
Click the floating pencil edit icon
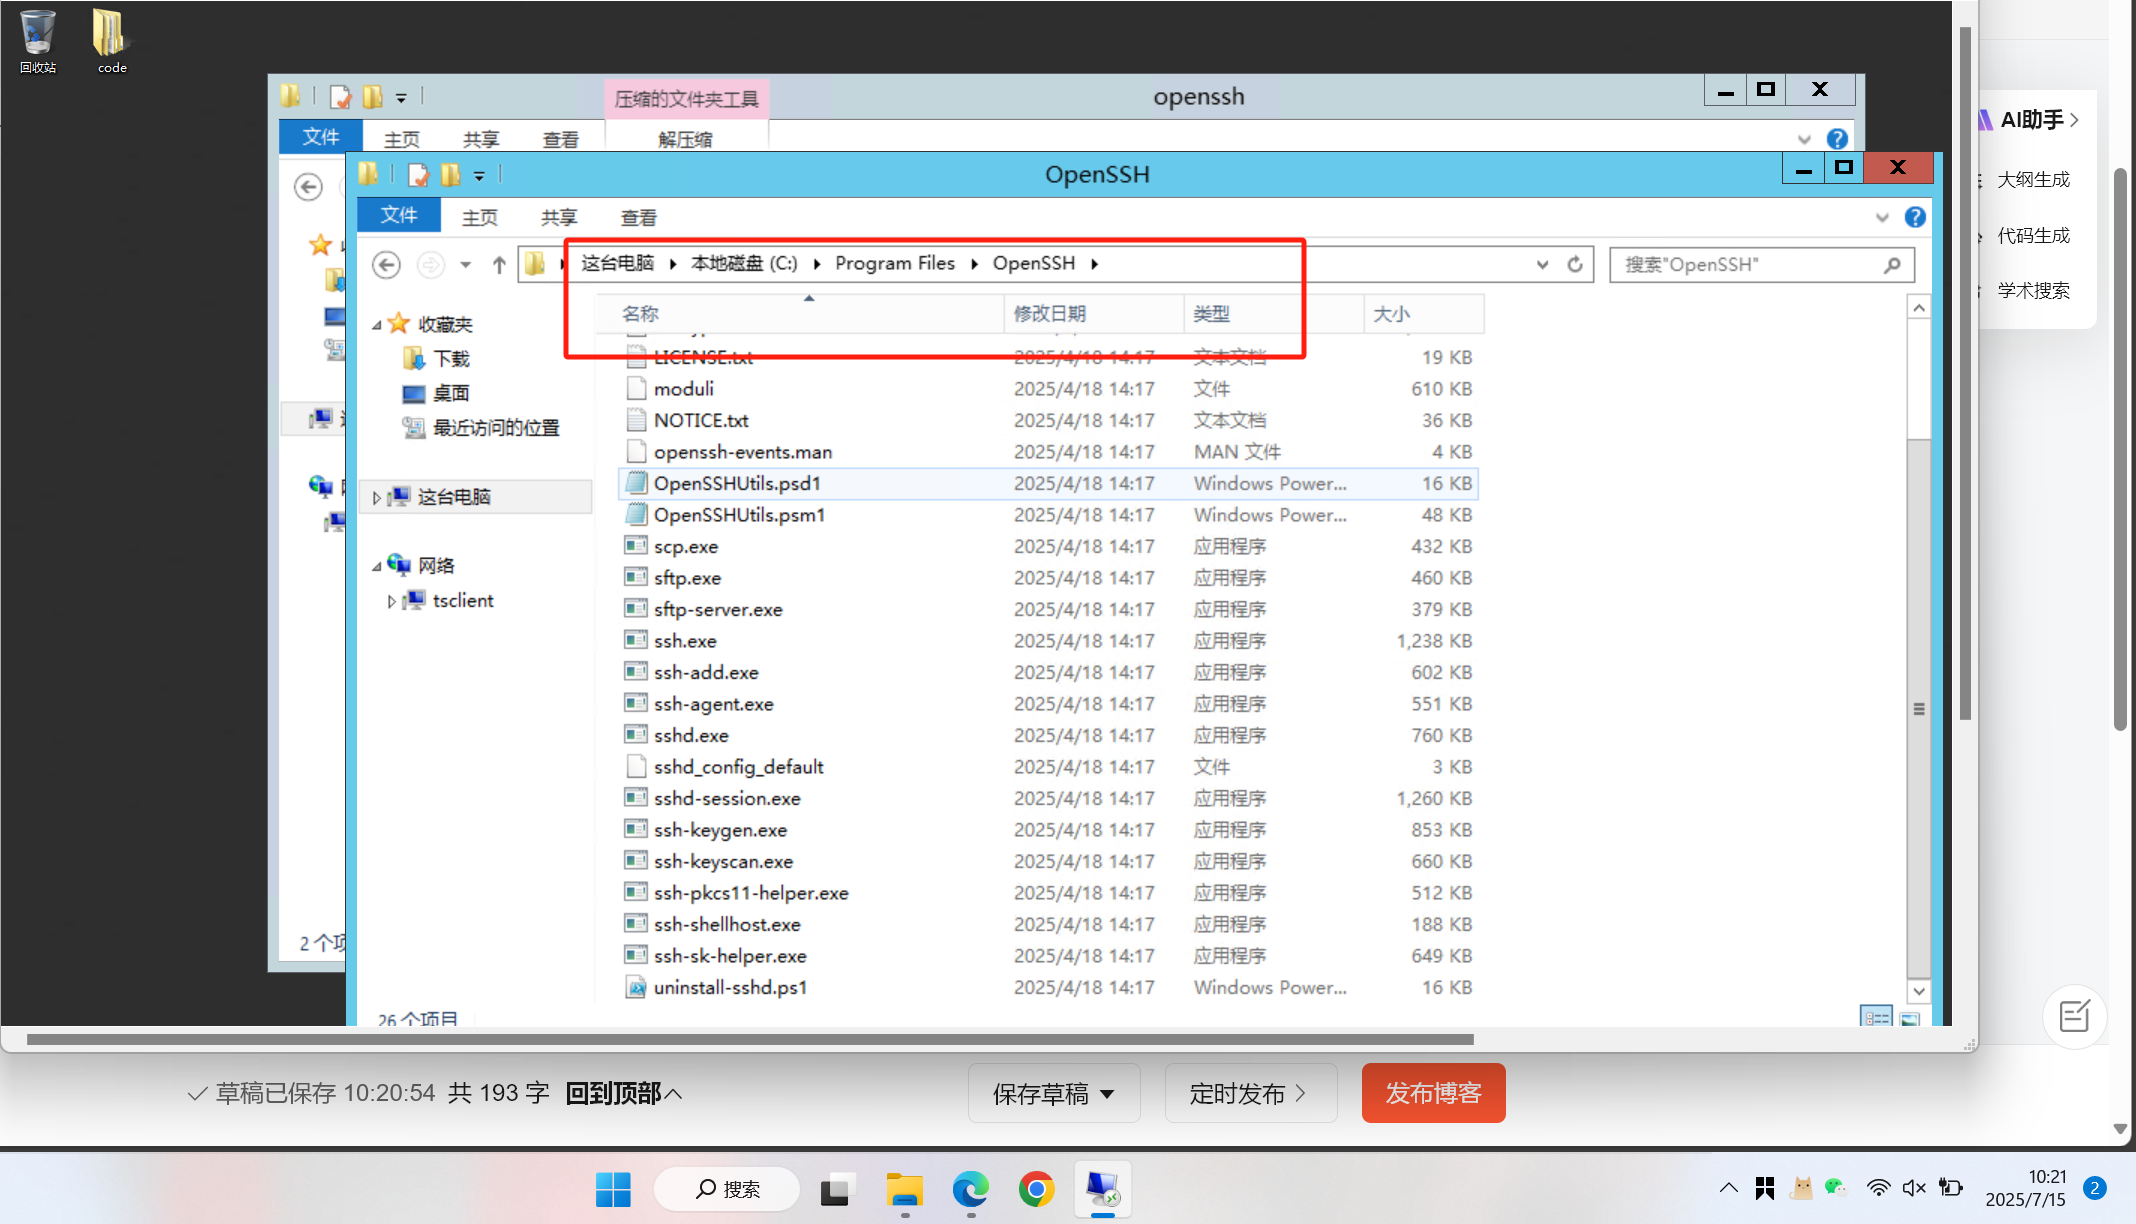pos(2075,1016)
